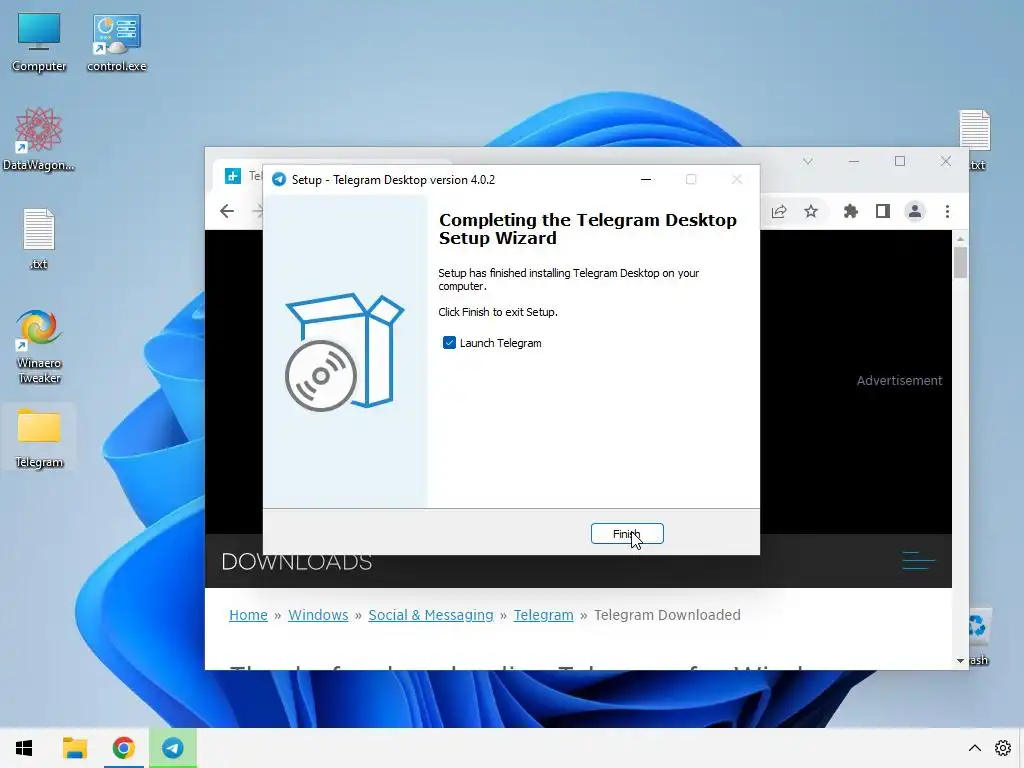
Task: Click the Finish button in Setup
Action: [x=627, y=534]
